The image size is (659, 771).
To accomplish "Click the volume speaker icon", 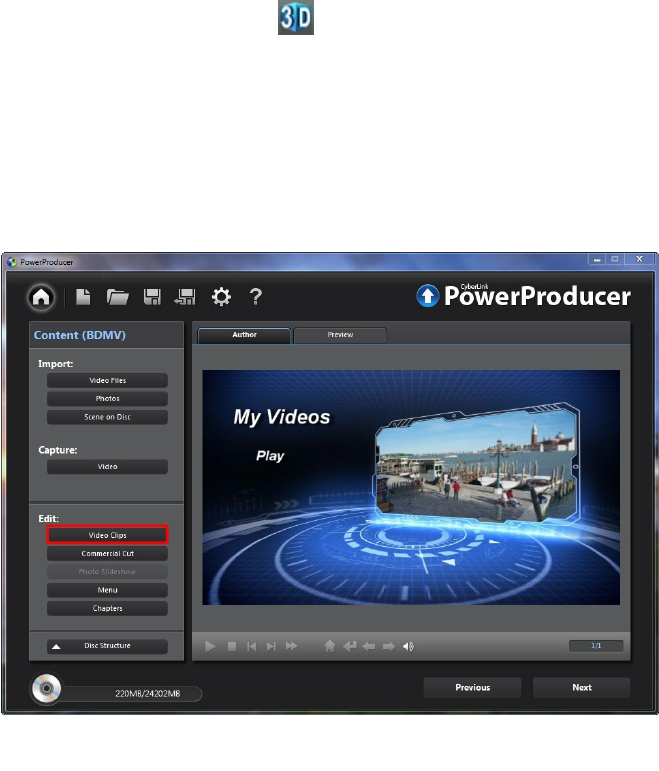I will 408,647.
